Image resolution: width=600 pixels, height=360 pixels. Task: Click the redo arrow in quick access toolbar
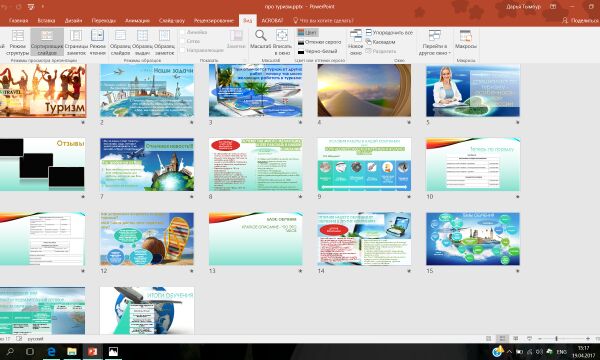18,7
